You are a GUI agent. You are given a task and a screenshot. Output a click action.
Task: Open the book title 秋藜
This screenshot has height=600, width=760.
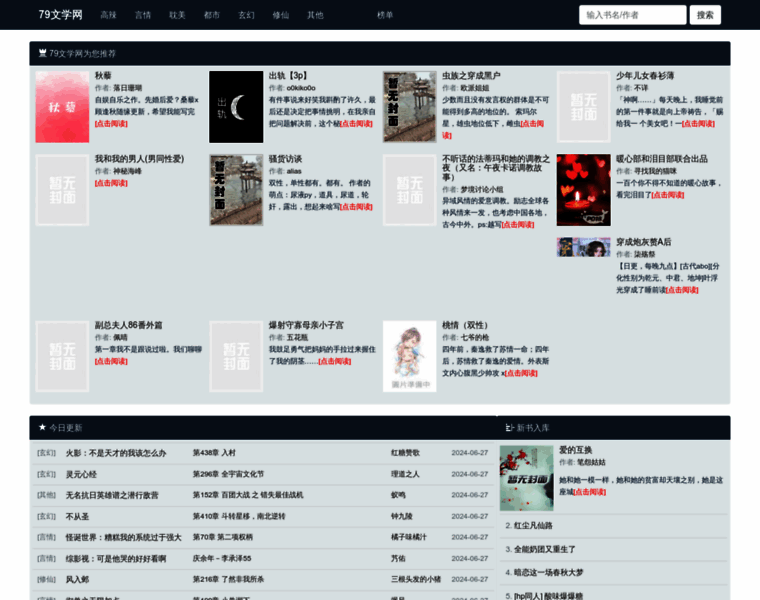(103, 76)
